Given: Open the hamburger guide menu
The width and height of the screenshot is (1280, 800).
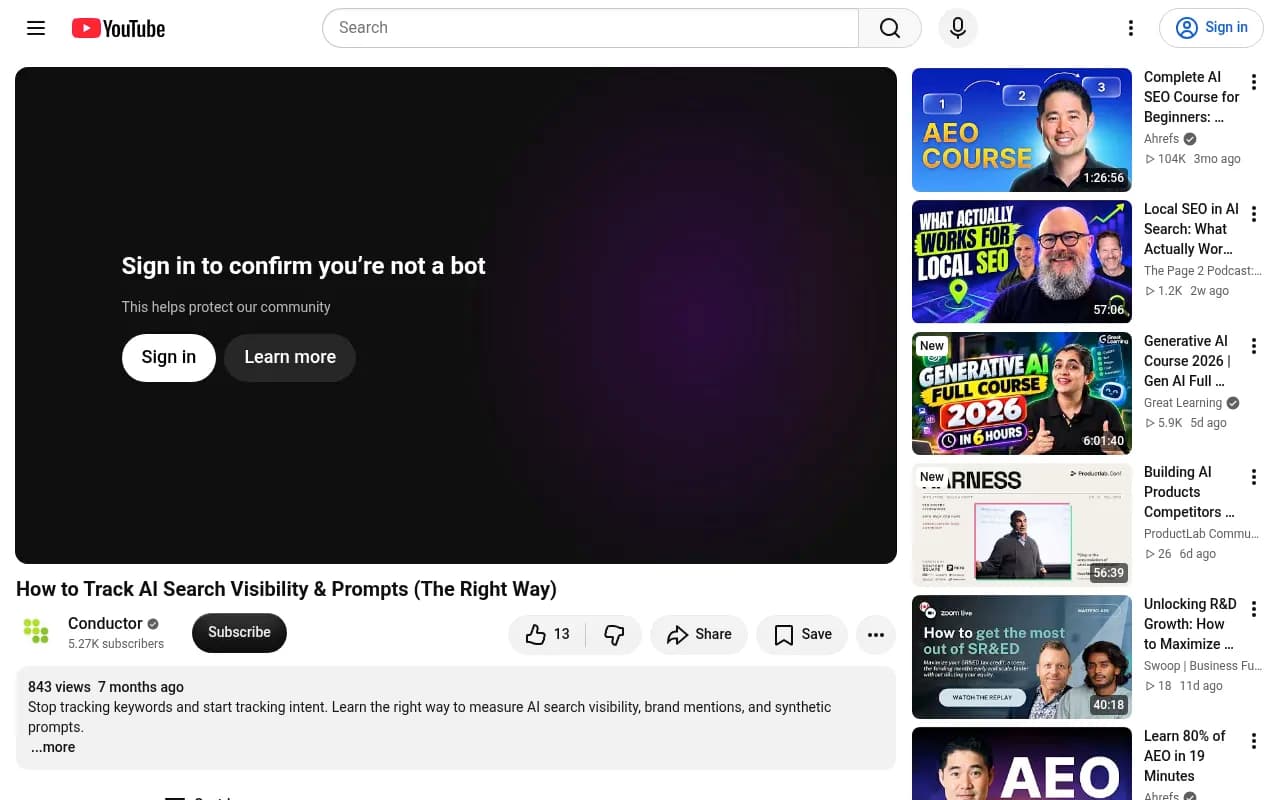Looking at the screenshot, I should [x=36, y=28].
